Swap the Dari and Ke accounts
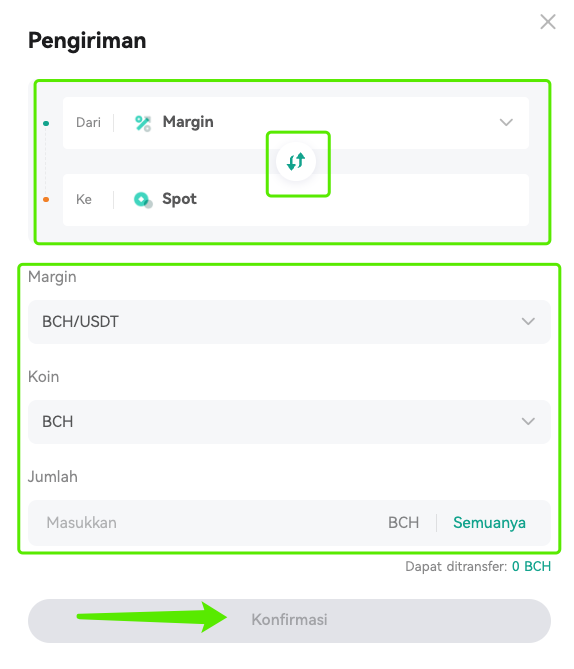This screenshot has height=669, width=574. tap(296, 162)
